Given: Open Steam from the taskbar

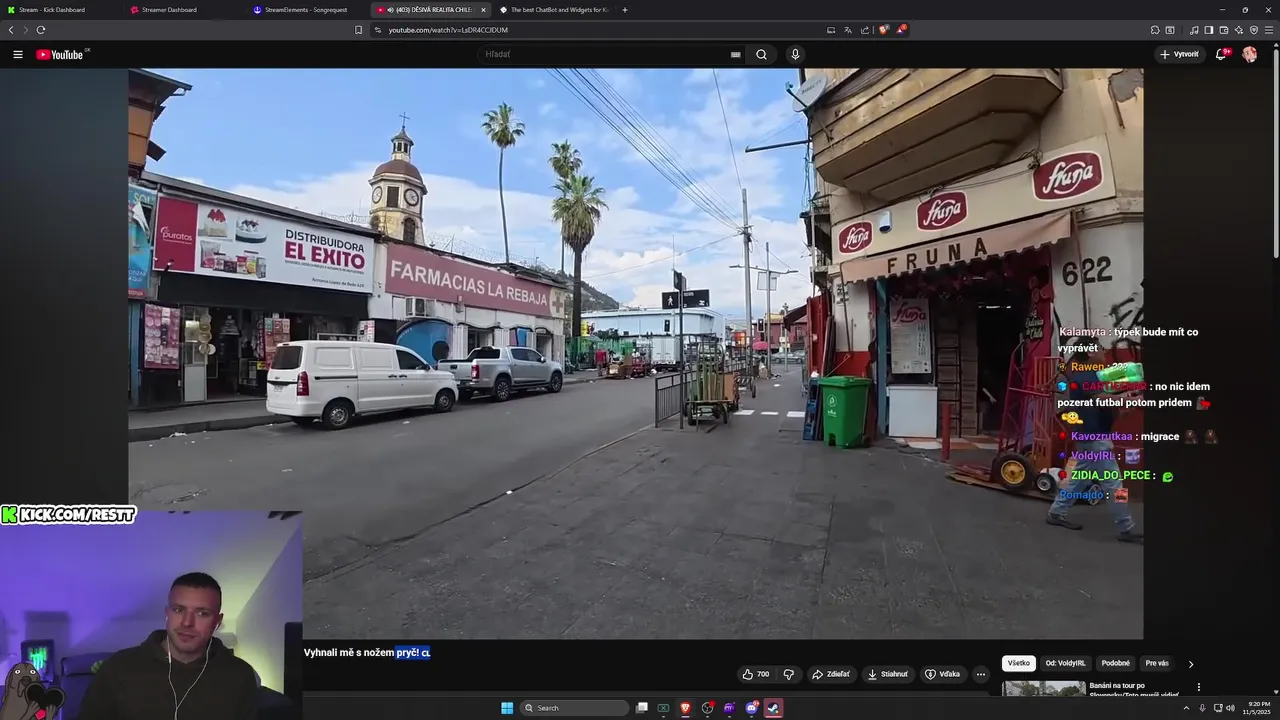Looking at the screenshot, I should (773, 708).
